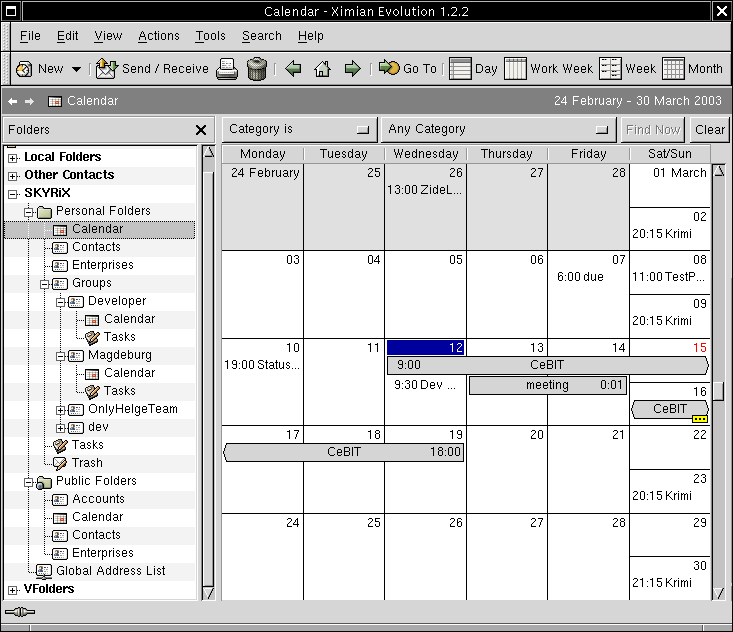Collapse the Personal Folders node
The width and height of the screenshot is (733, 632).
(29, 212)
